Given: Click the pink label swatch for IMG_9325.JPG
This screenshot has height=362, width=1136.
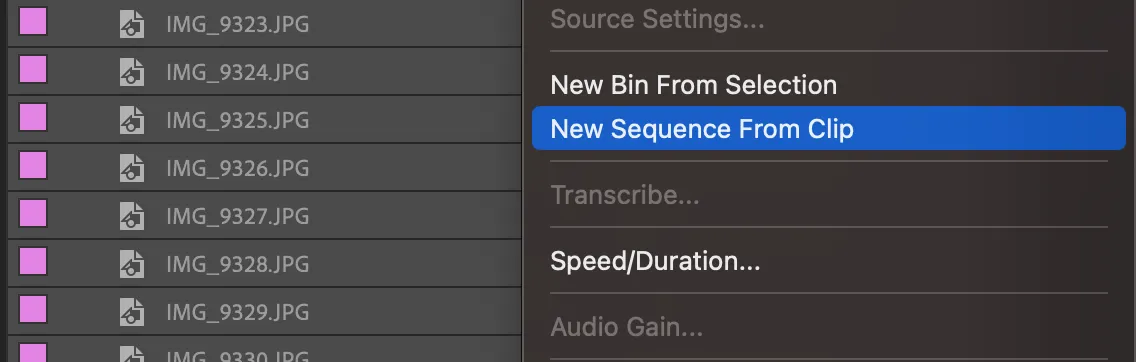Looking at the screenshot, I should pos(33,117).
